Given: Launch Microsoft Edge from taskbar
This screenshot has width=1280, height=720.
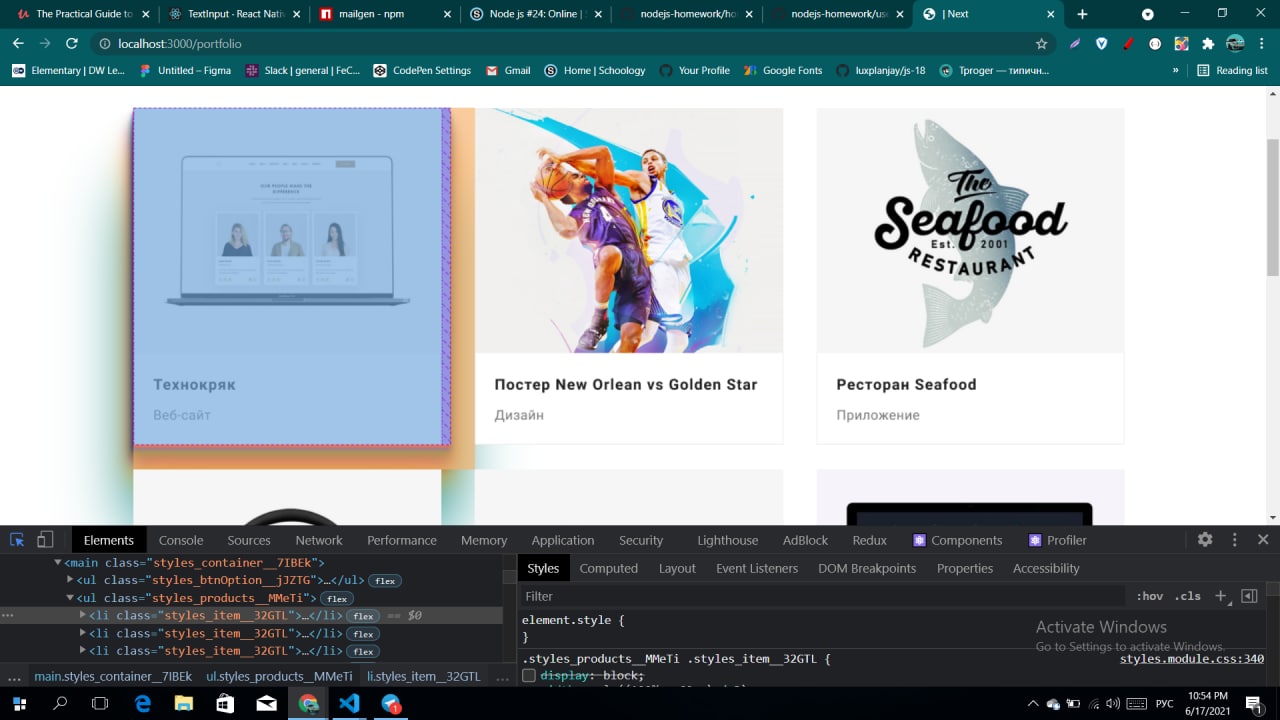Looking at the screenshot, I should (x=142, y=704).
